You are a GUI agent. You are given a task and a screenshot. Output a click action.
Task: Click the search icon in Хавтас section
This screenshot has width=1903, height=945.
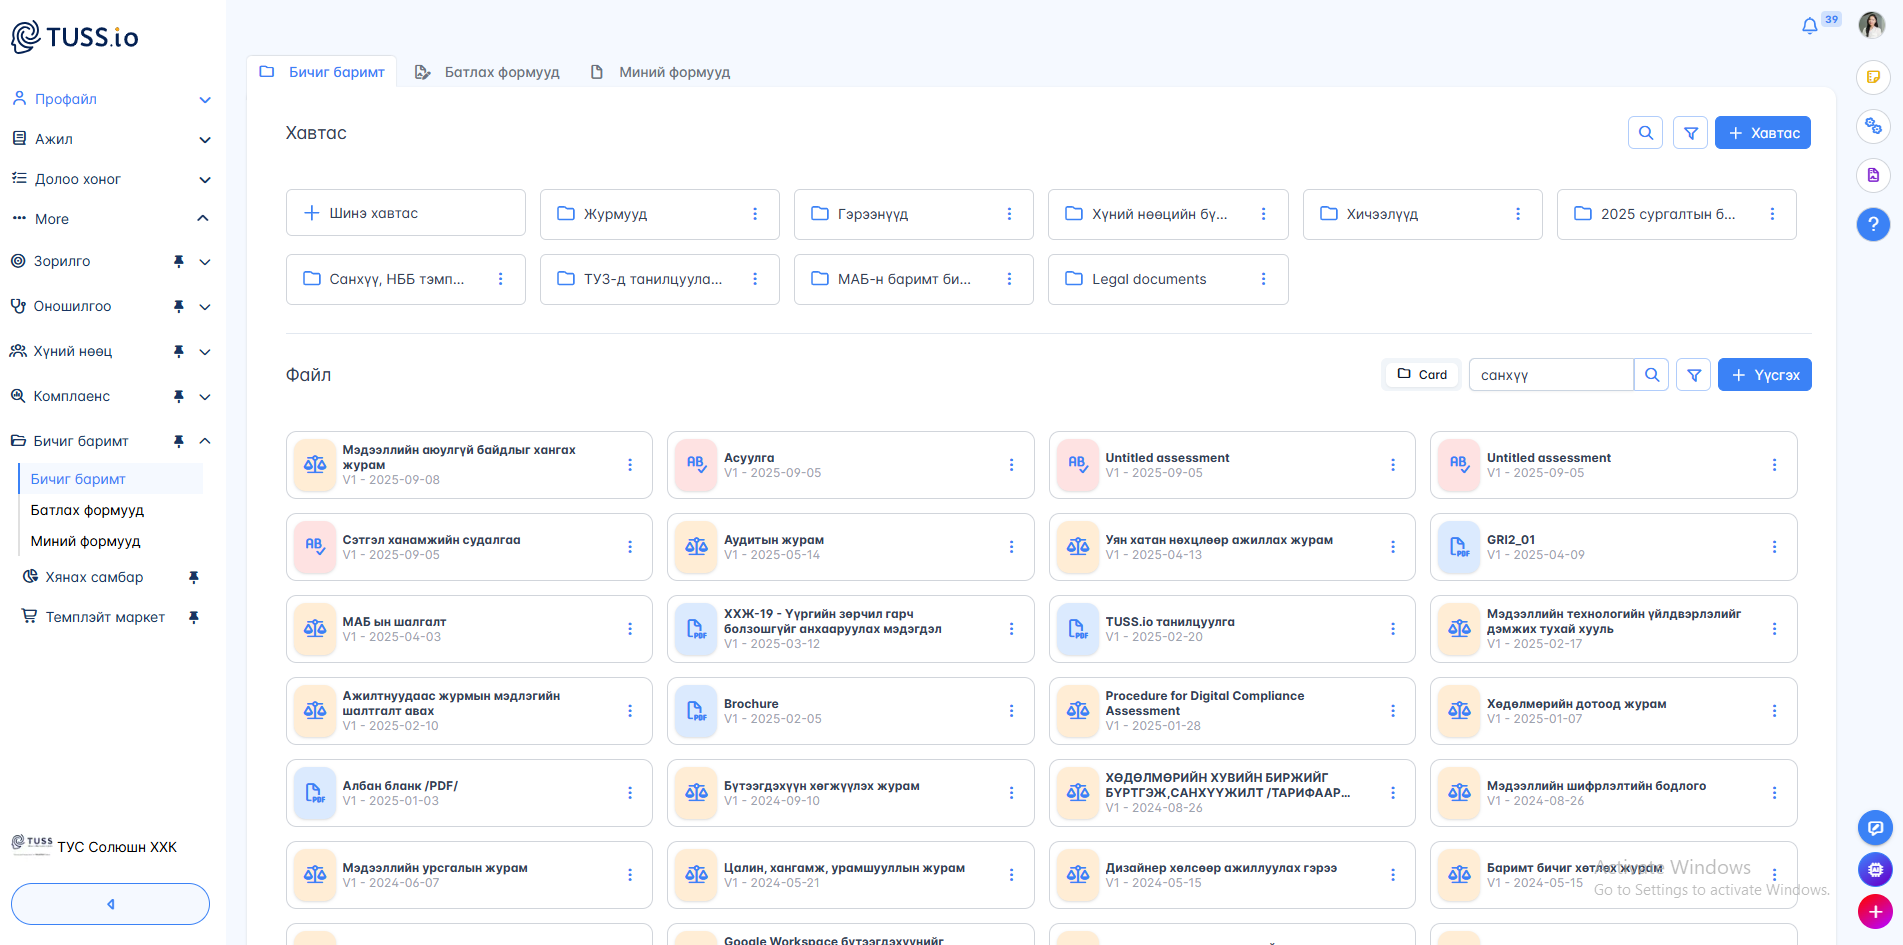1645,133
